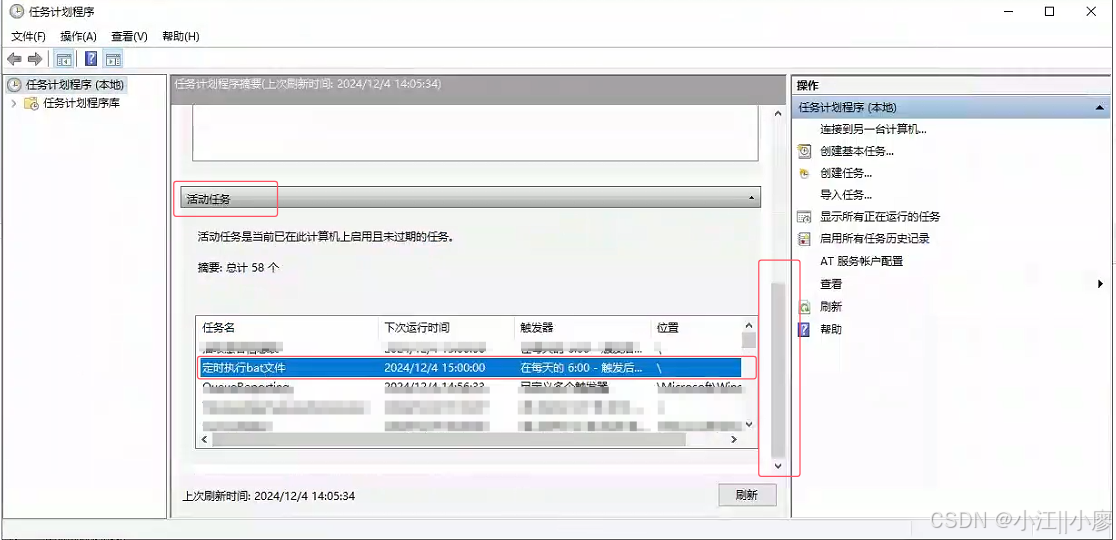Click the task list horizontal scroll left arrow

[203, 440]
